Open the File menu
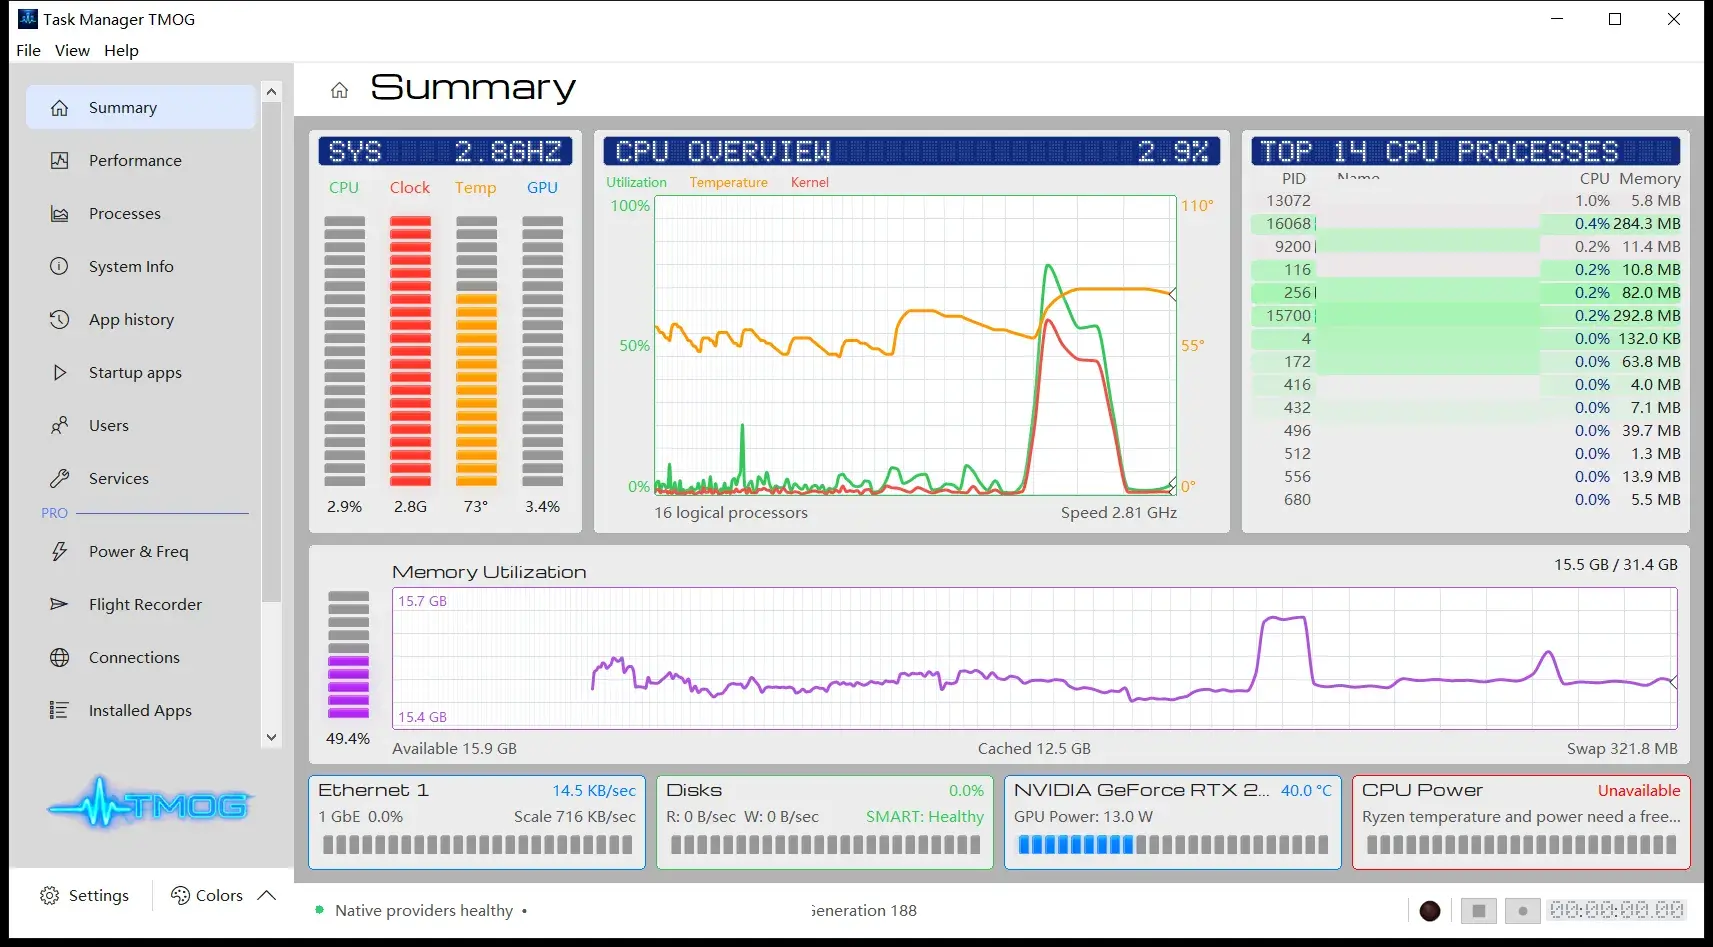 click(29, 50)
